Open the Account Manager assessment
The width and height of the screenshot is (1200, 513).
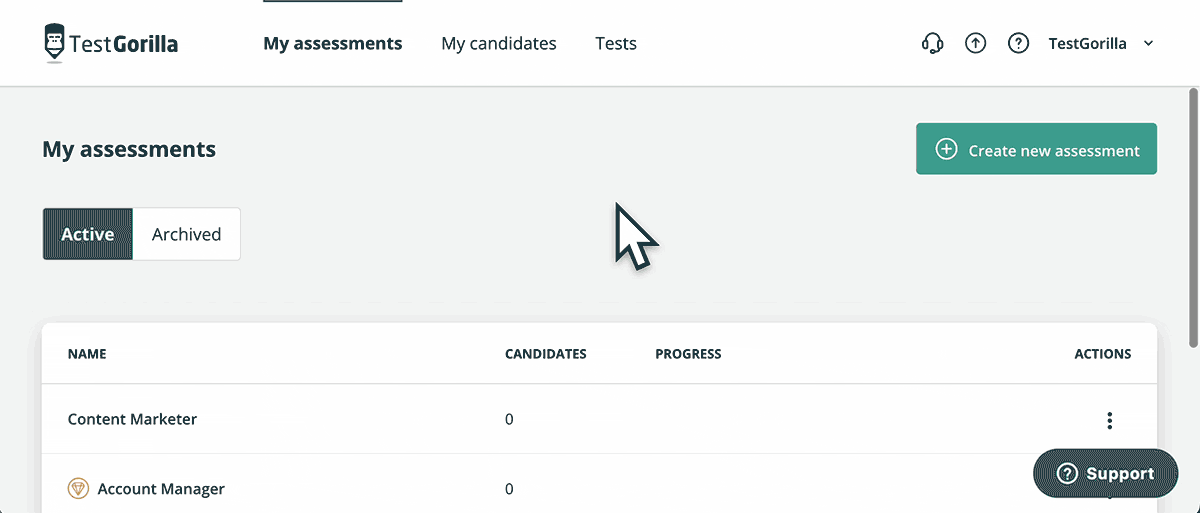(161, 489)
